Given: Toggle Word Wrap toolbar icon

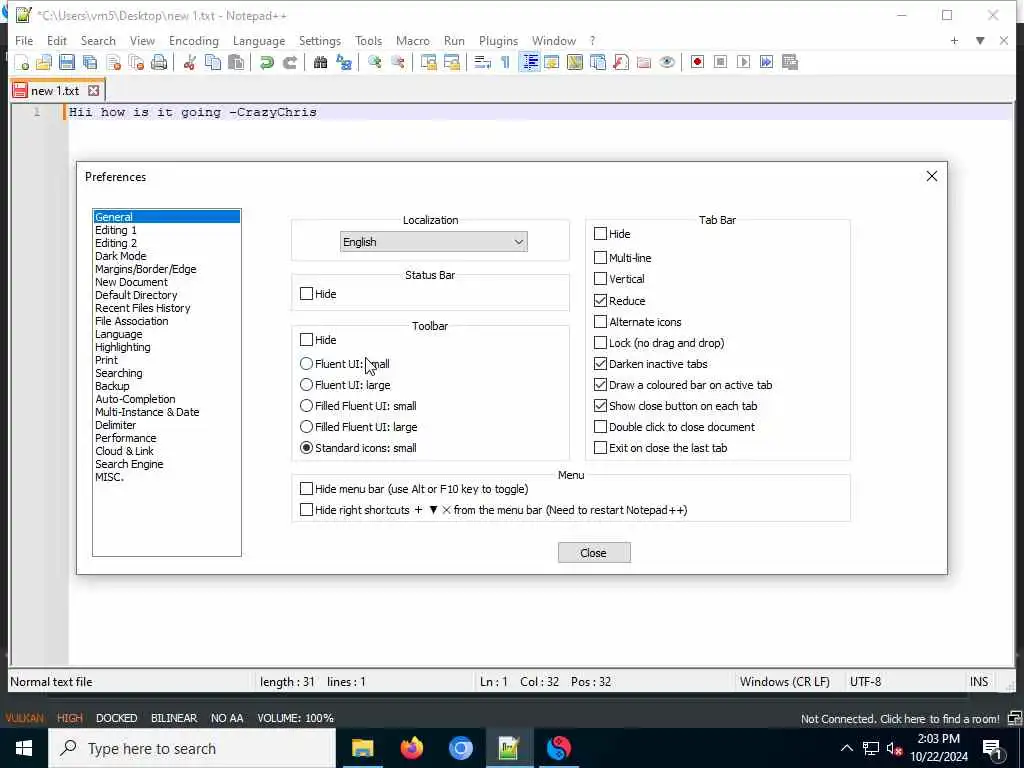Looking at the screenshot, I should [482, 62].
